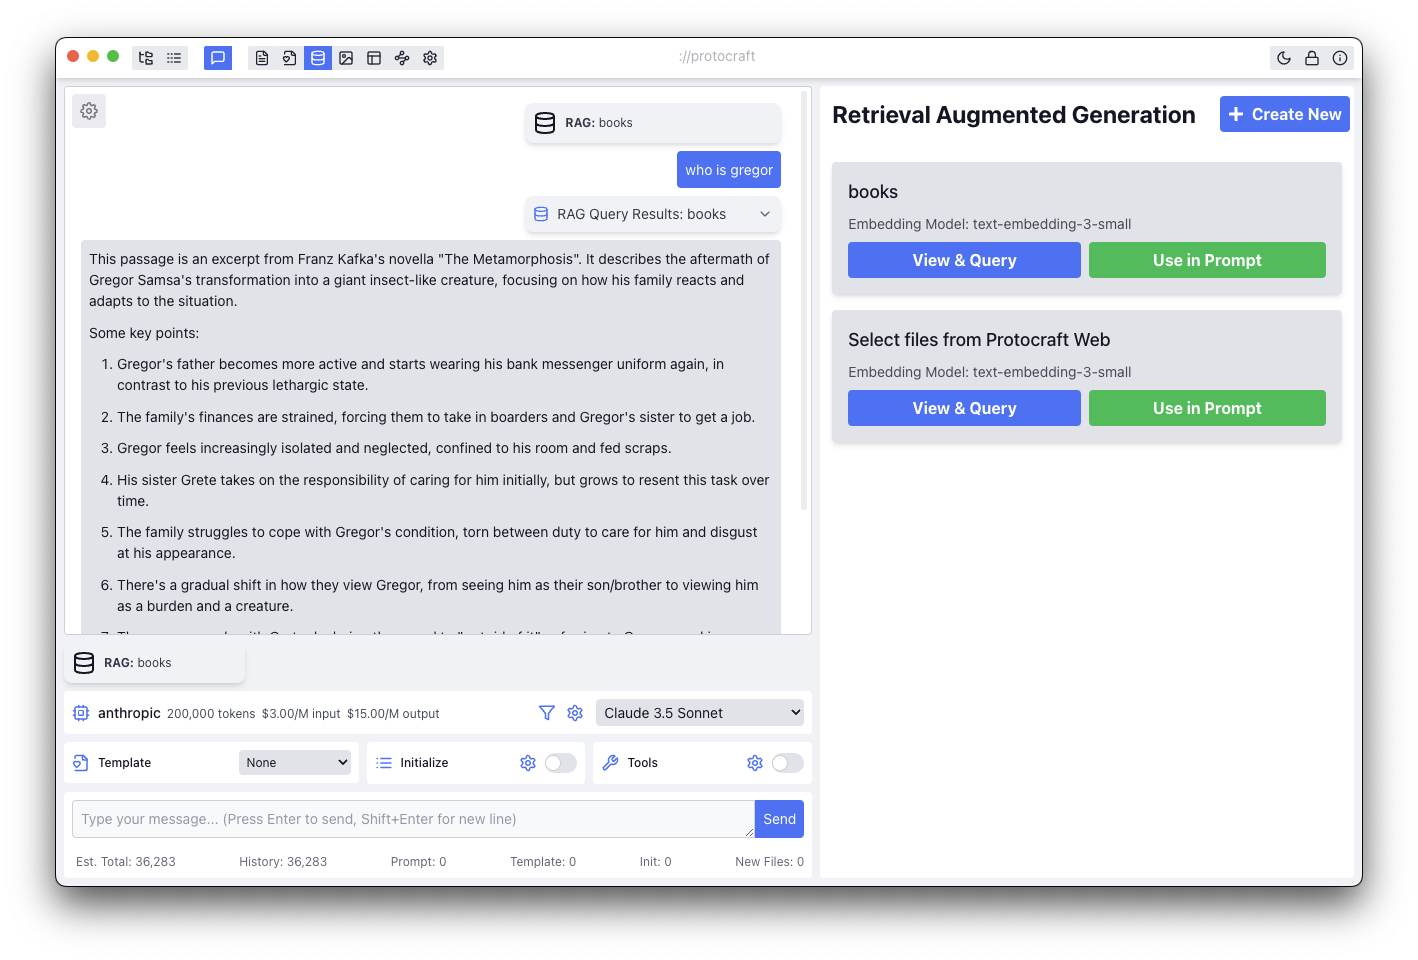Open the Template dropdown set to None
The width and height of the screenshot is (1418, 960).
295,763
